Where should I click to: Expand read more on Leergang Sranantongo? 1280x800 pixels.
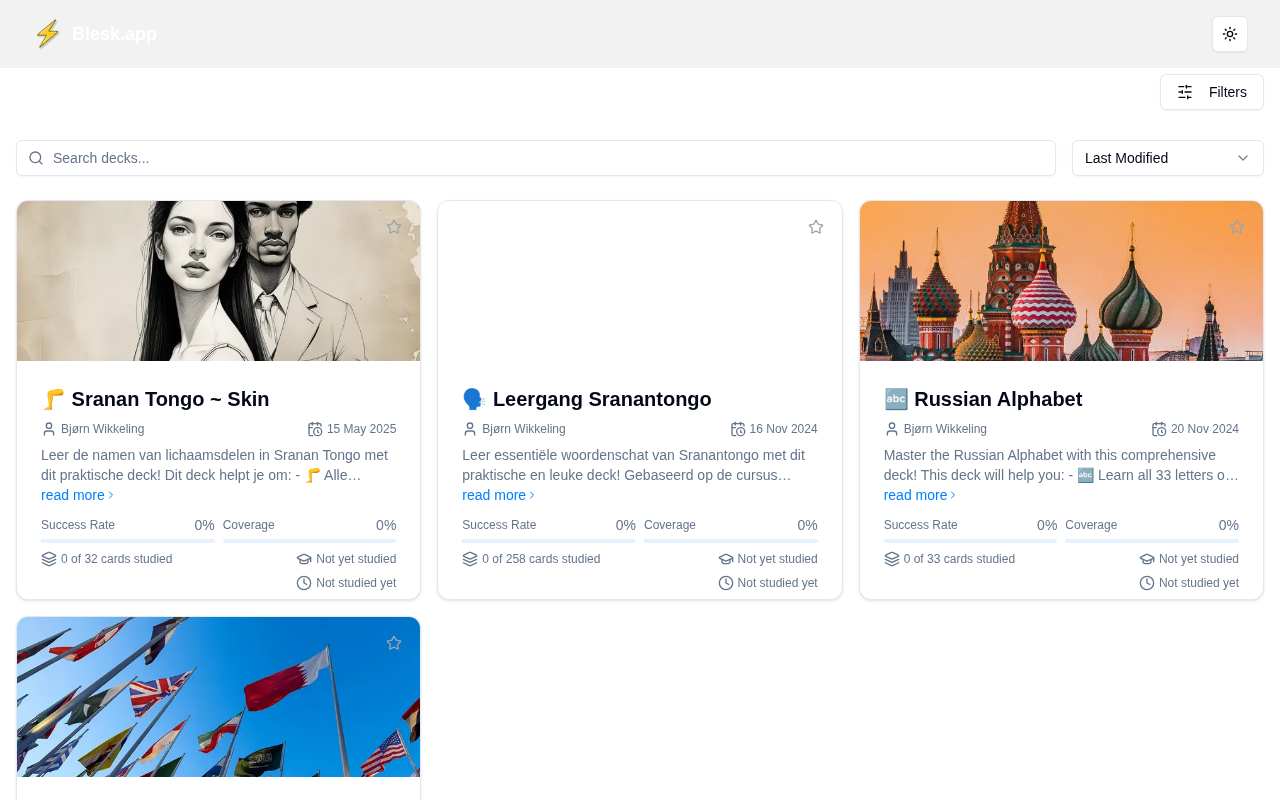(498, 495)
